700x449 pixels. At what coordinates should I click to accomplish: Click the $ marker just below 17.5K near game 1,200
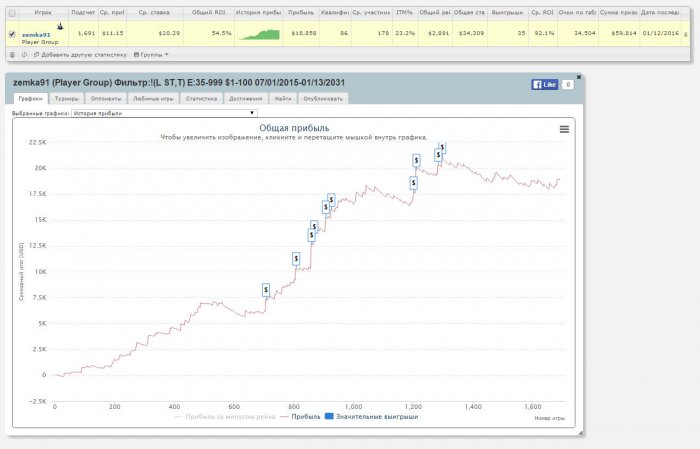[413, 183]
